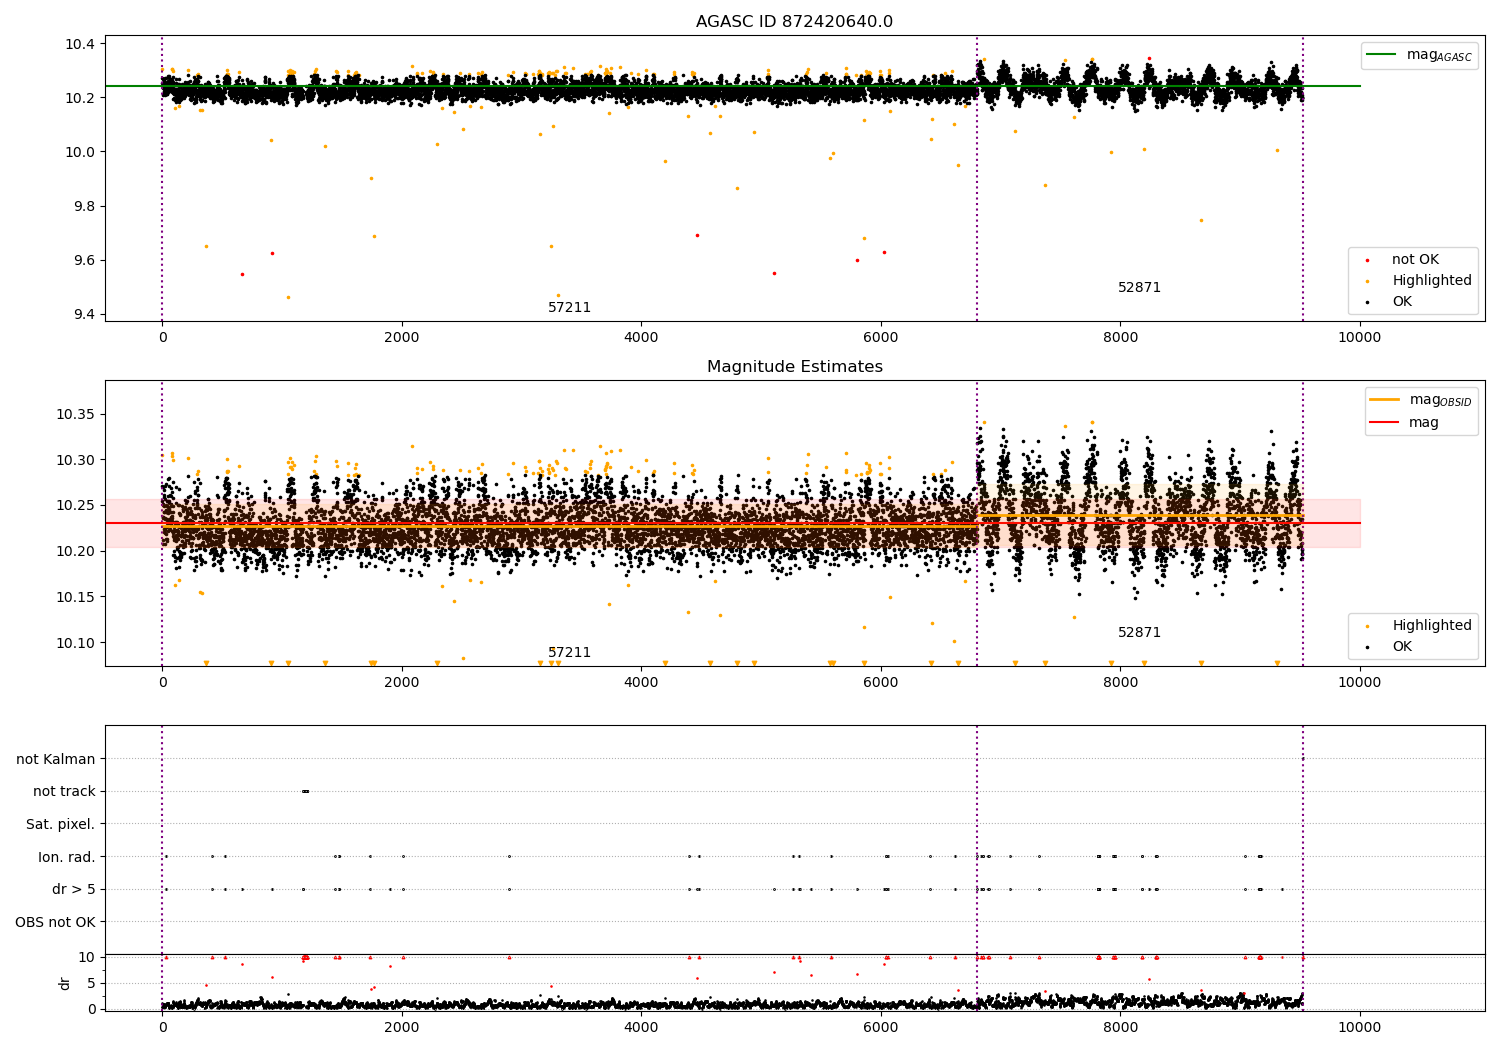Image resolution: width=1500 pixels, height=1050 pixels.
Task: Select the 'Sat. pixel.' row label
Action: coord(61,825)
